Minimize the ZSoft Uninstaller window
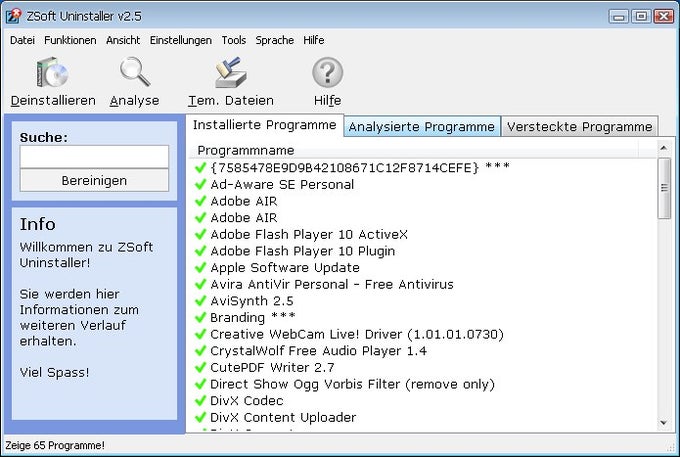Screen dimensions: 680x457 (x=618, y=16)
